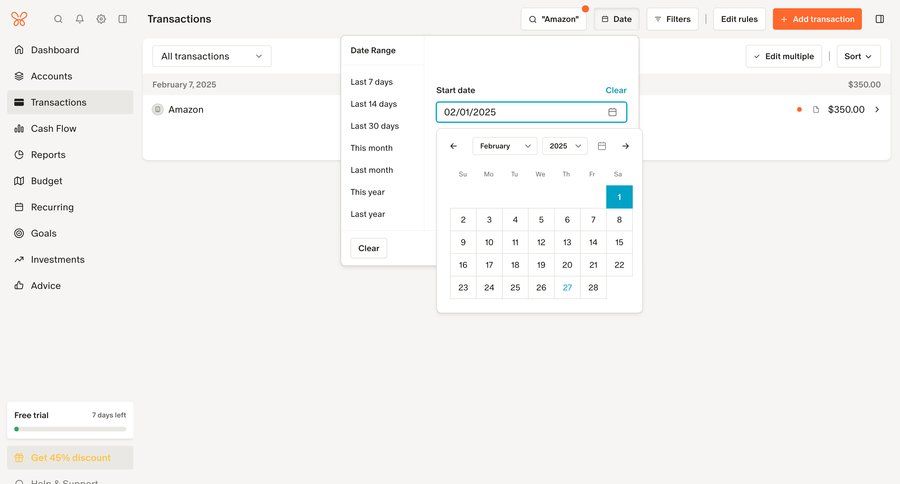
Task: Open search via magnifier icon in sidebar header
Action: point(58,19)
